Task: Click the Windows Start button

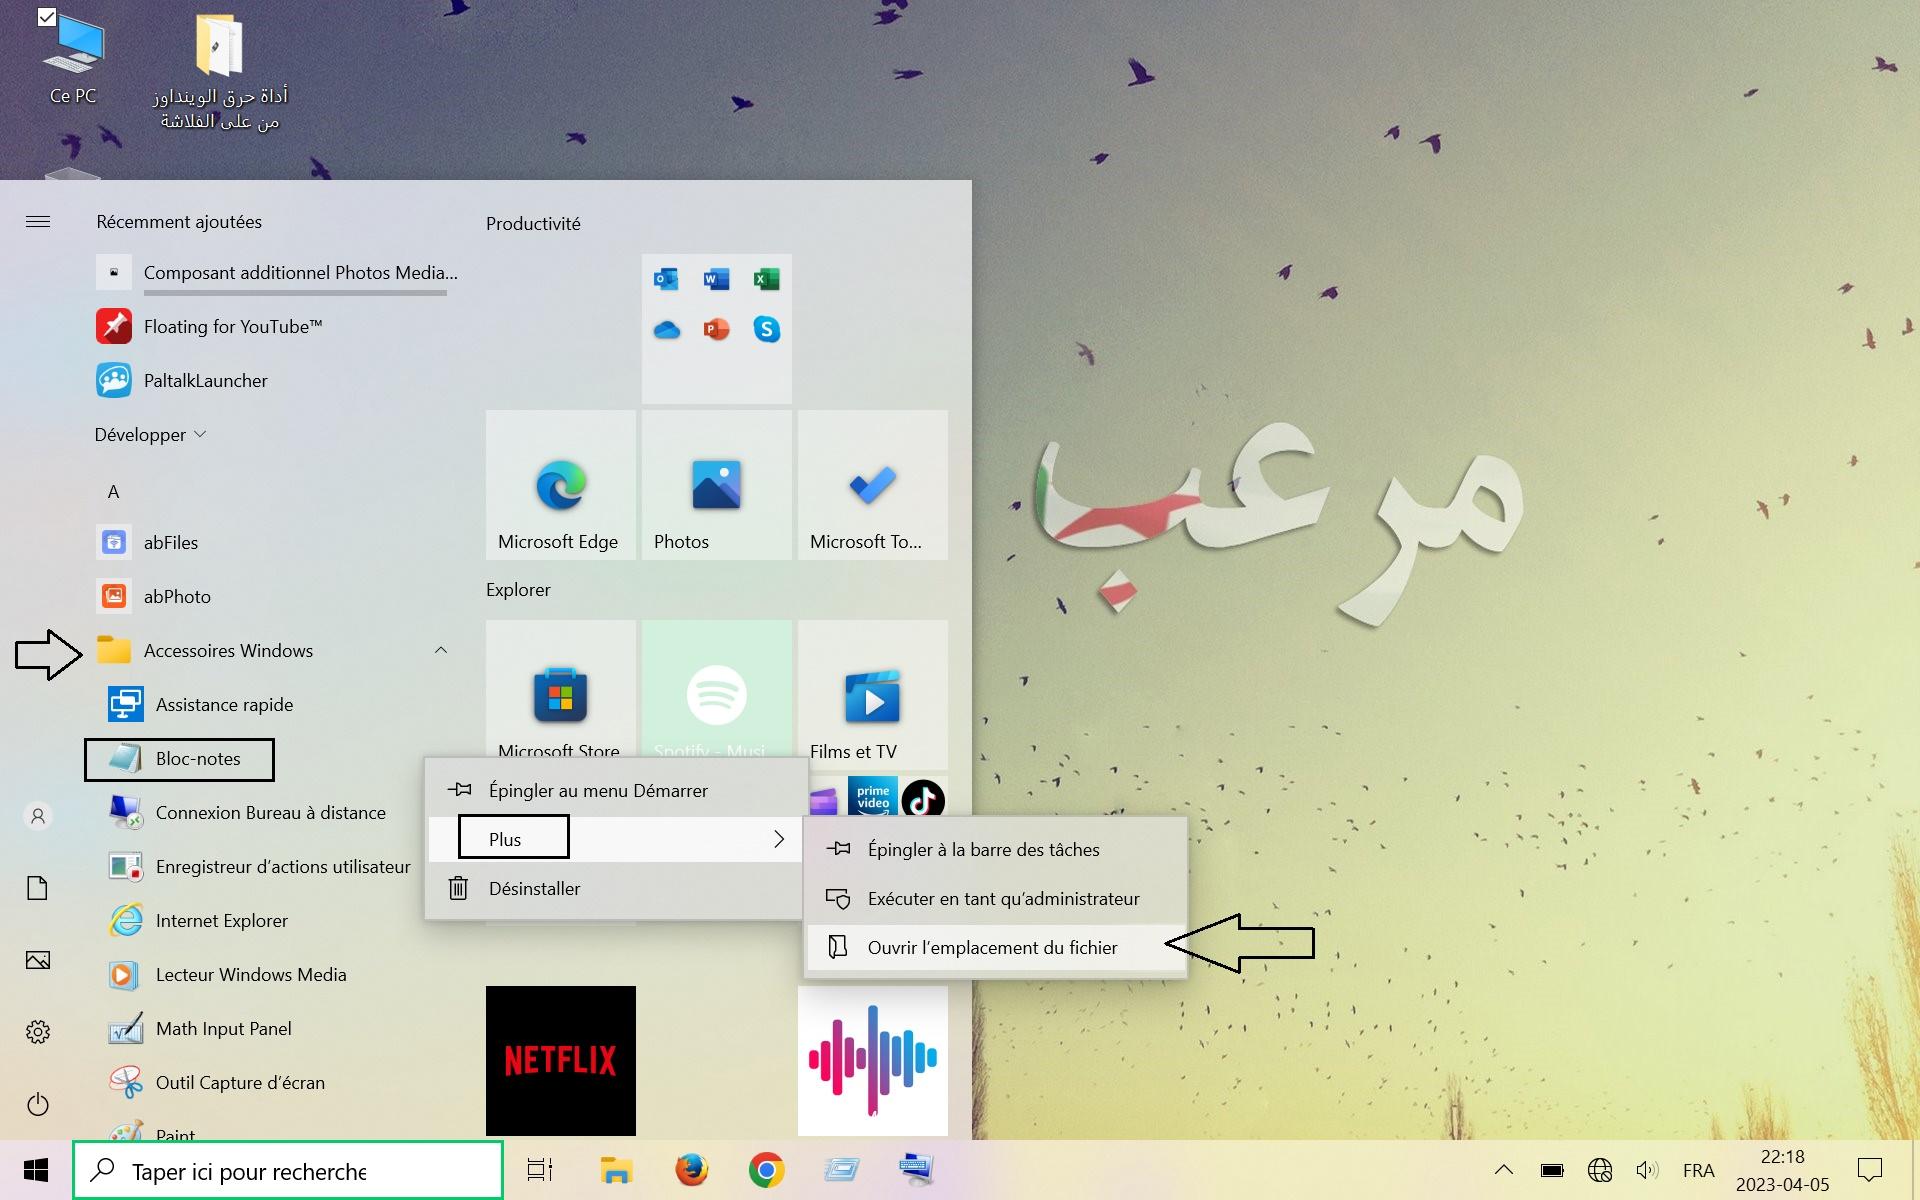Action: coord(36,1170)
